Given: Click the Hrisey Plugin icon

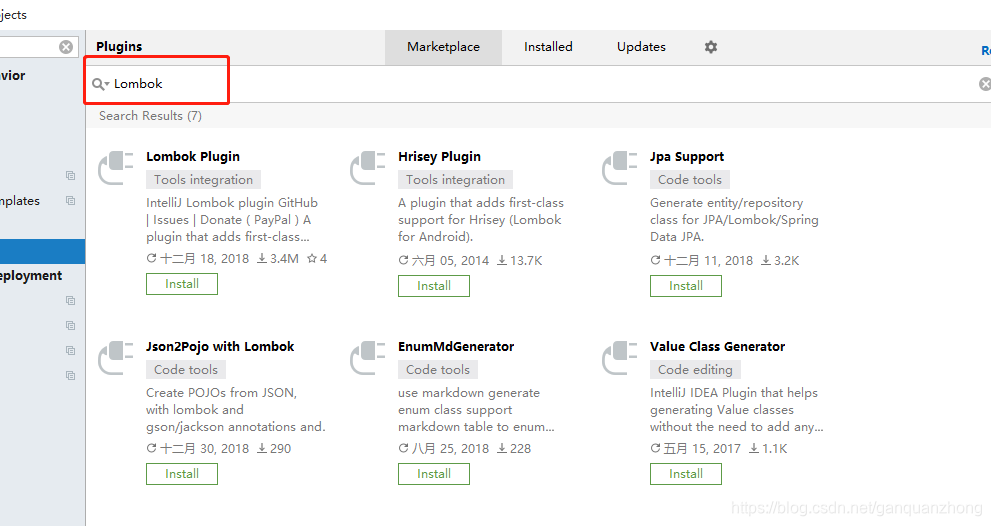Looking at the screenshot, I should [x=368, y=168].
